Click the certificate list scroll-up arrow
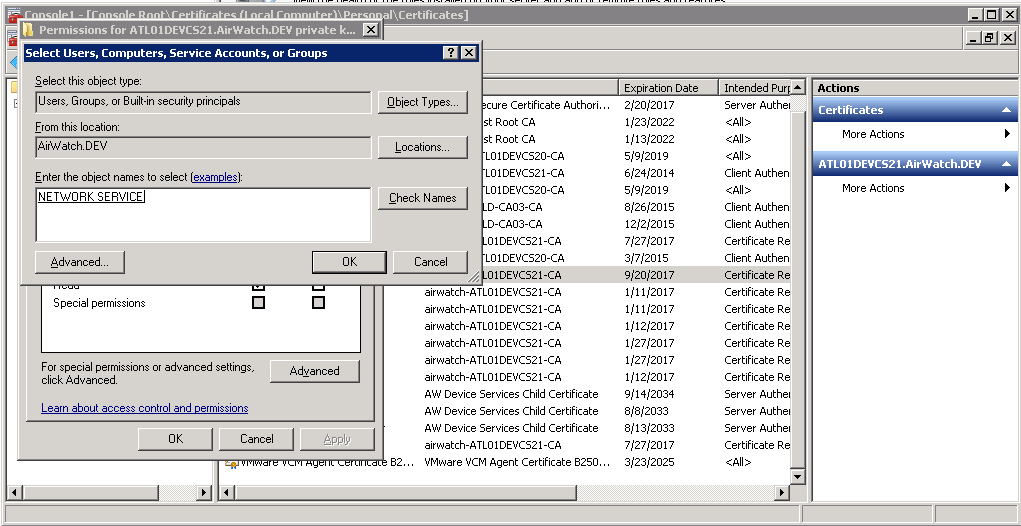 point(798,87)
